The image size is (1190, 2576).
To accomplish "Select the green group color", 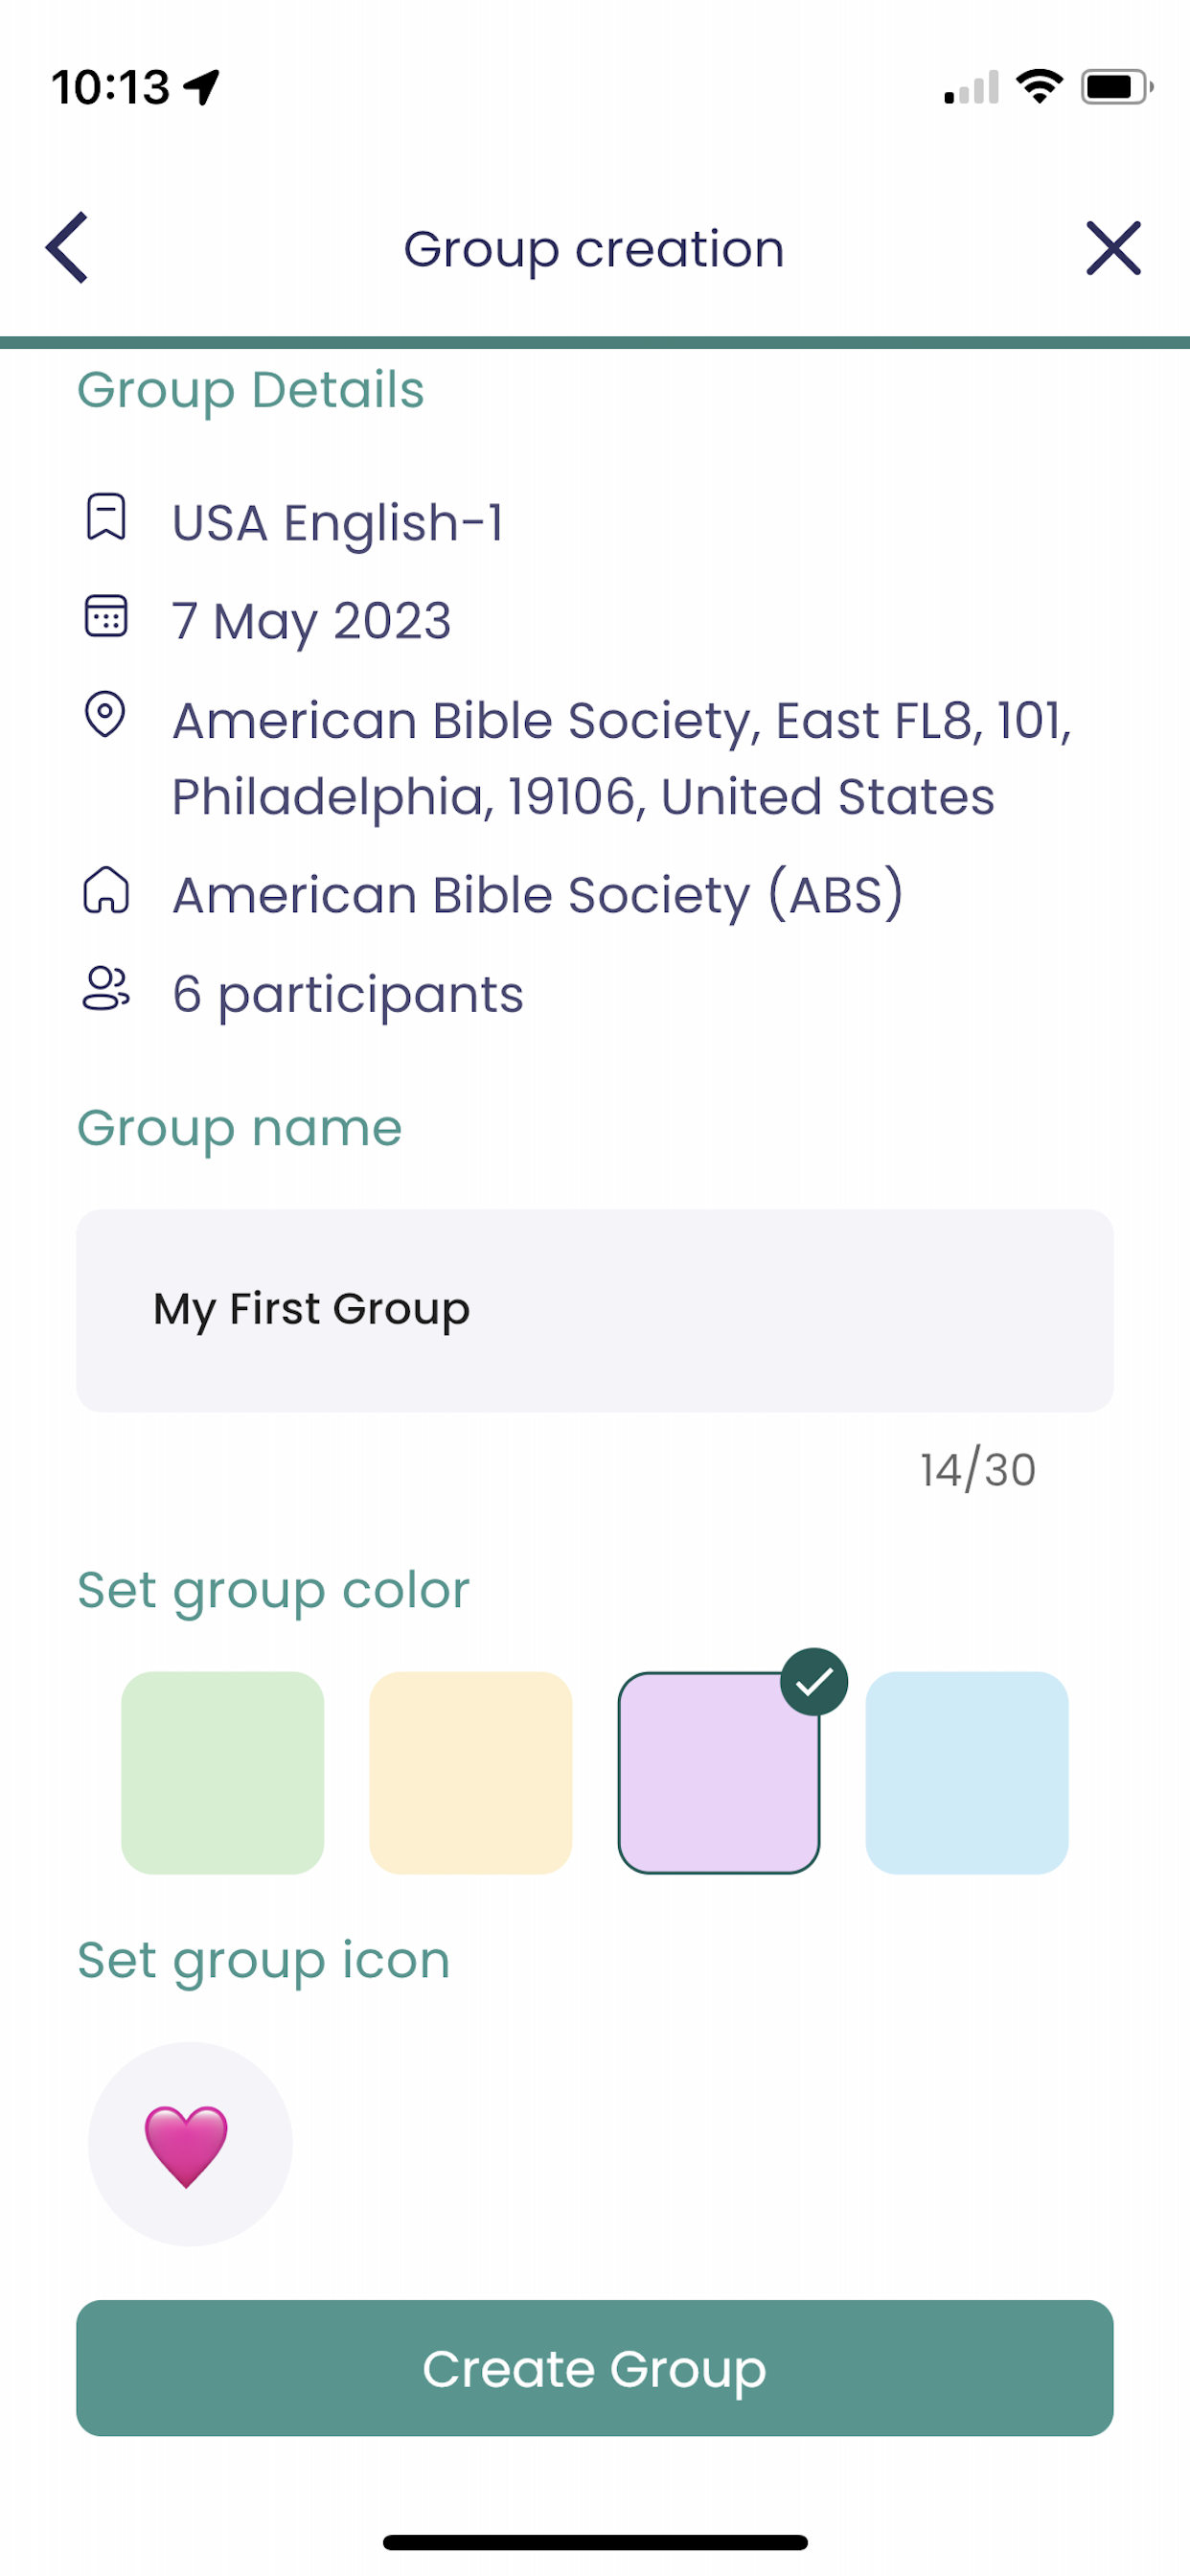I will pos(223,1772).
